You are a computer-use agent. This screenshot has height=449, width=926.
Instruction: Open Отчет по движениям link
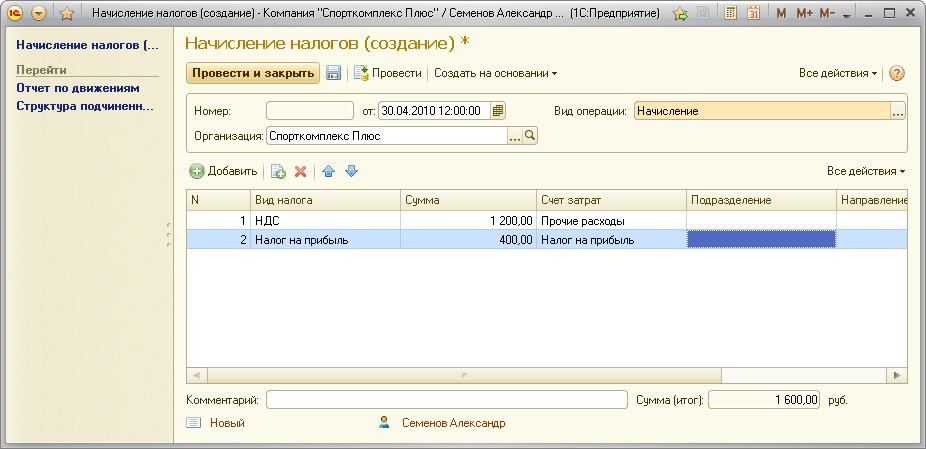coord(78,88)
